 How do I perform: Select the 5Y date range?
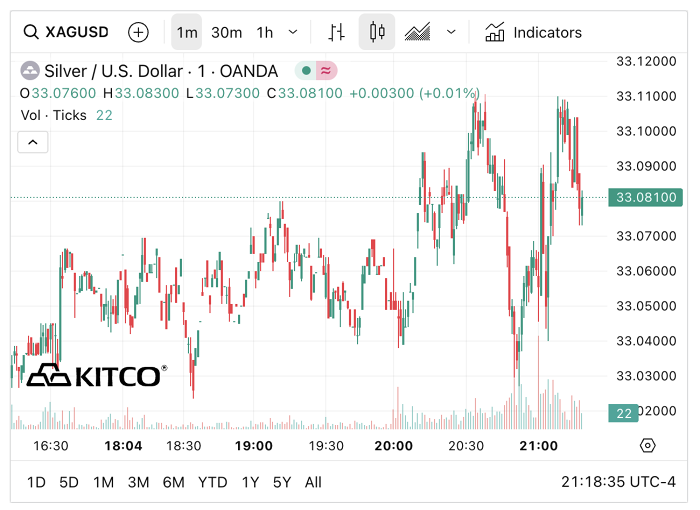tap(282, 482)
